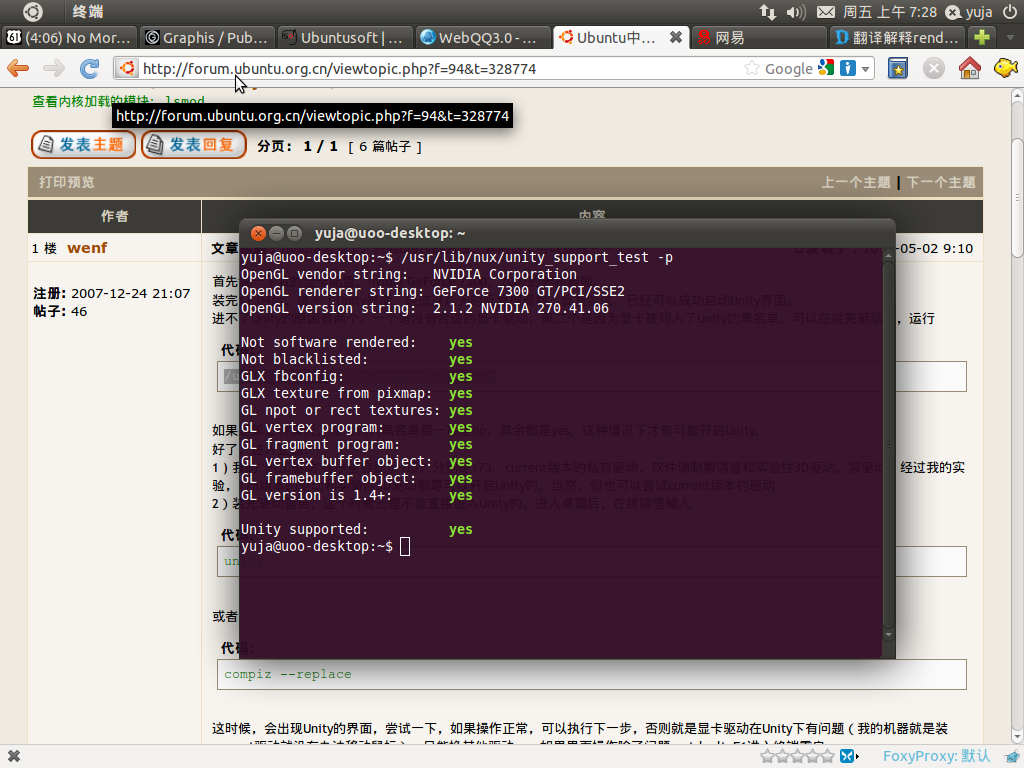Go to 上一个主题 previous topic link
1024x768 pixels.
[x=856, y=182]
